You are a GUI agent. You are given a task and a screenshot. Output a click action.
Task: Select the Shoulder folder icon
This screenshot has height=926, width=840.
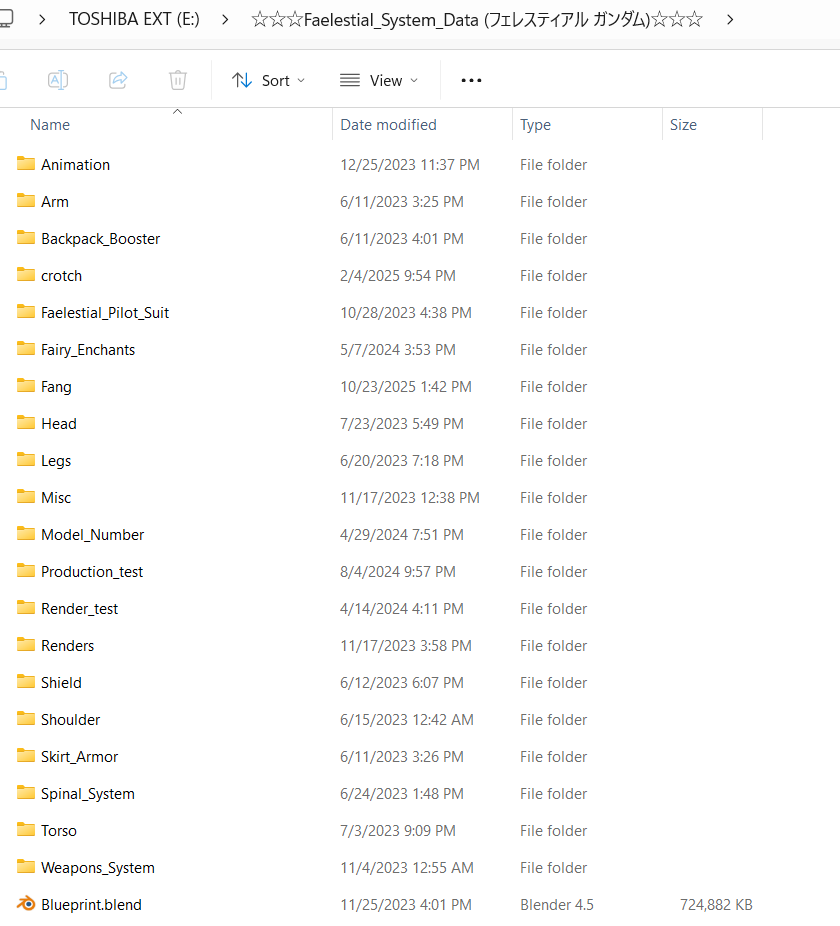pos(25,719)
